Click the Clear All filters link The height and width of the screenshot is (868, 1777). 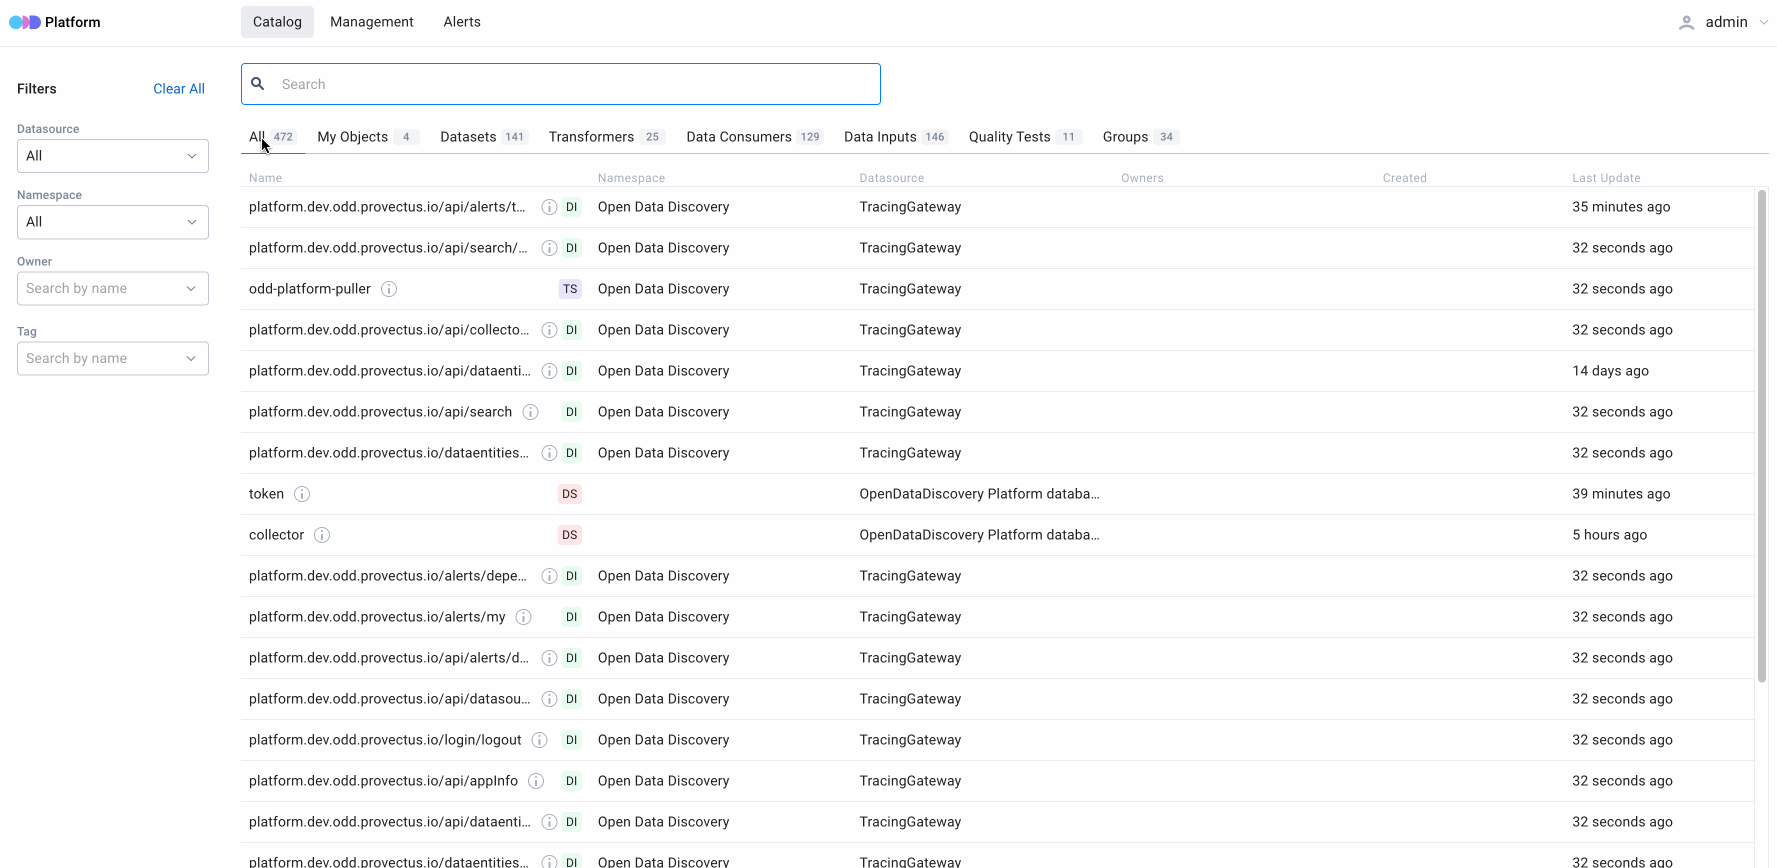click(178, 89)
